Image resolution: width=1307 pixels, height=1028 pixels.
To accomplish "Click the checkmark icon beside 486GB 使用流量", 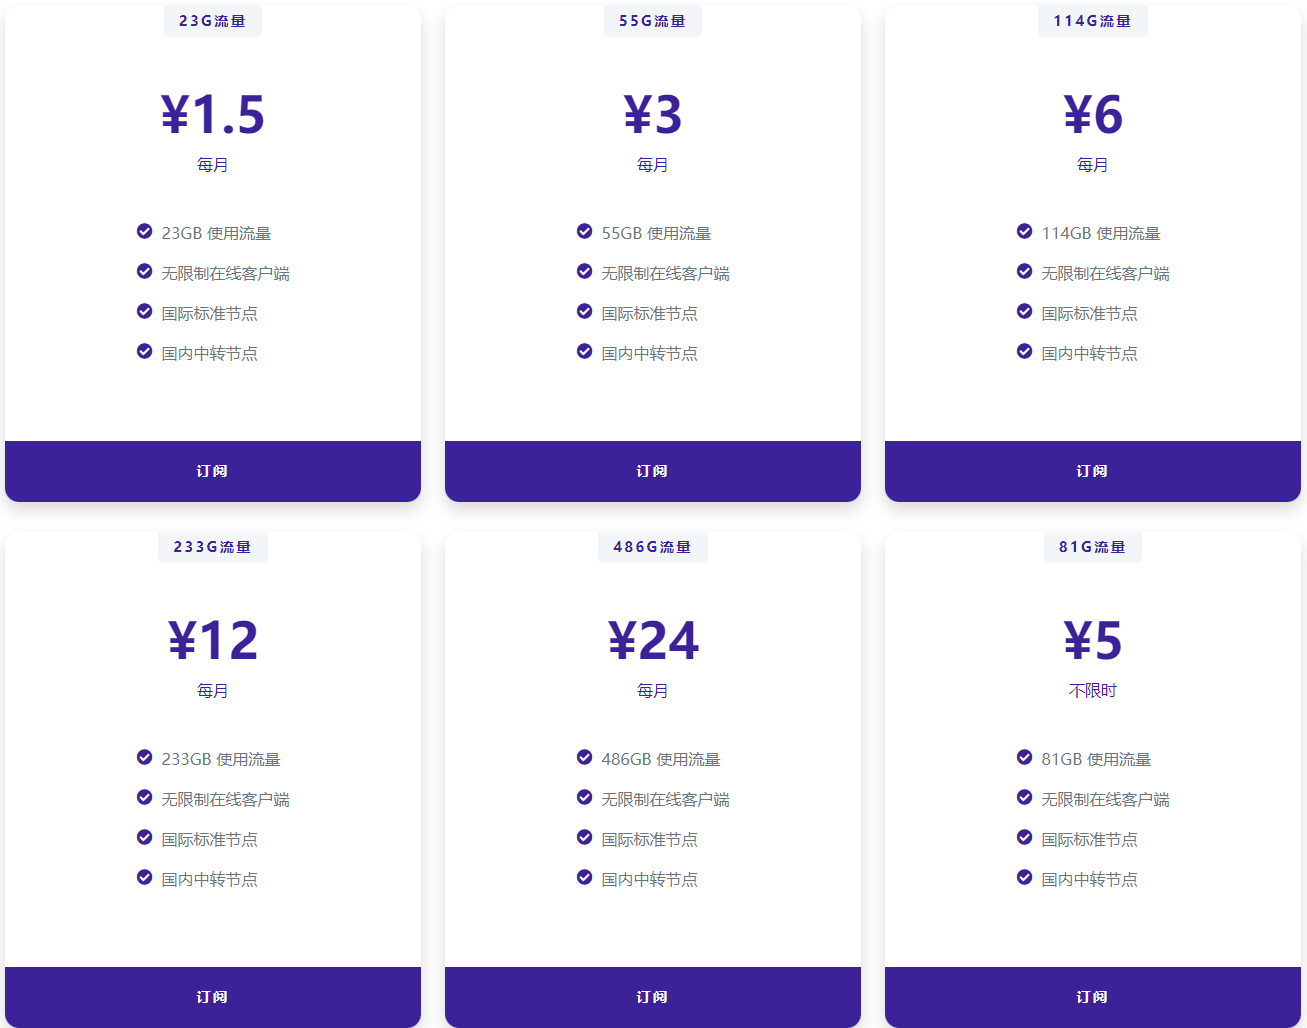I will click(584, 757).
